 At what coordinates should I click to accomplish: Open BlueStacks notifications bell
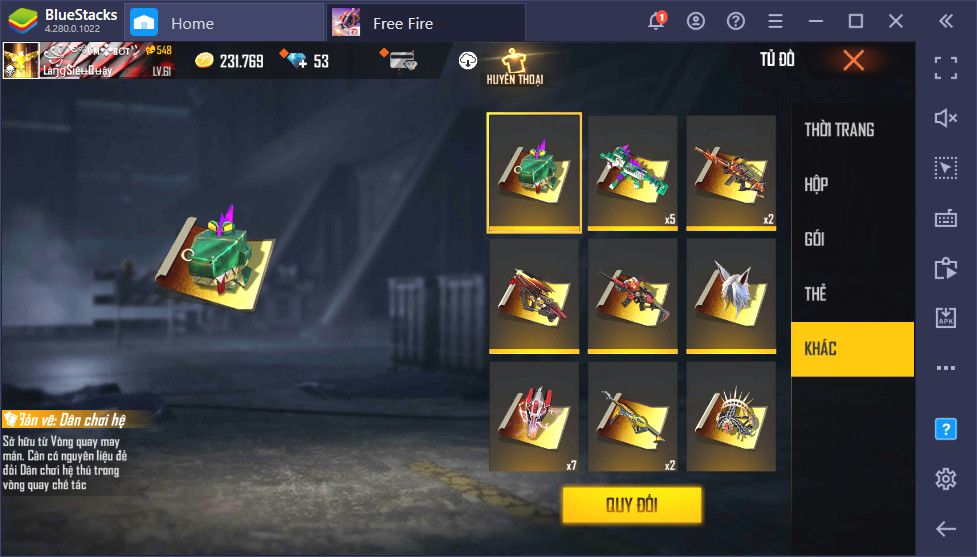tap(657, 21)
